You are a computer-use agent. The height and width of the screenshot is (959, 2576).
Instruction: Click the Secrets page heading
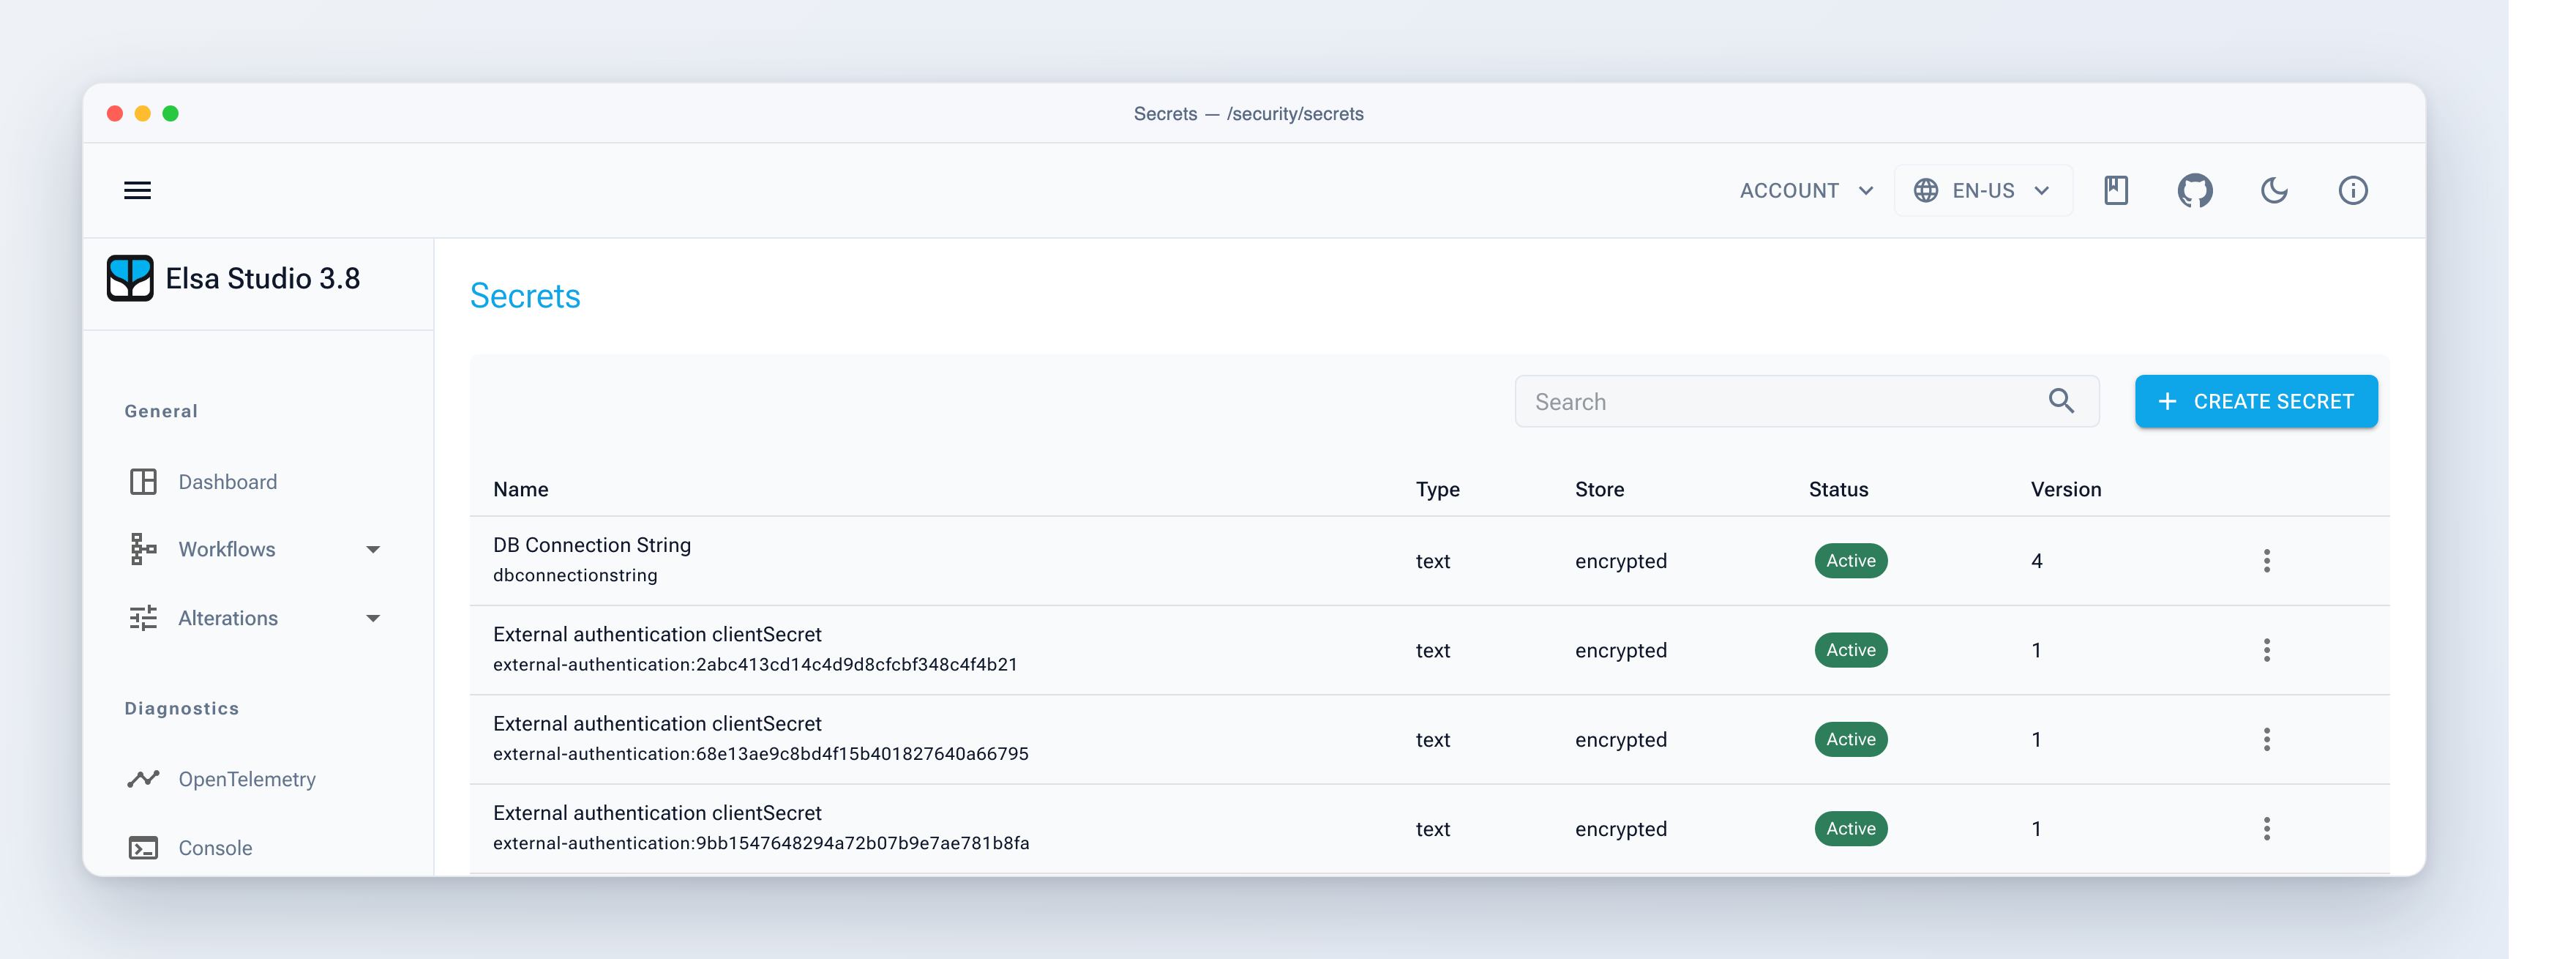[525, 296]
